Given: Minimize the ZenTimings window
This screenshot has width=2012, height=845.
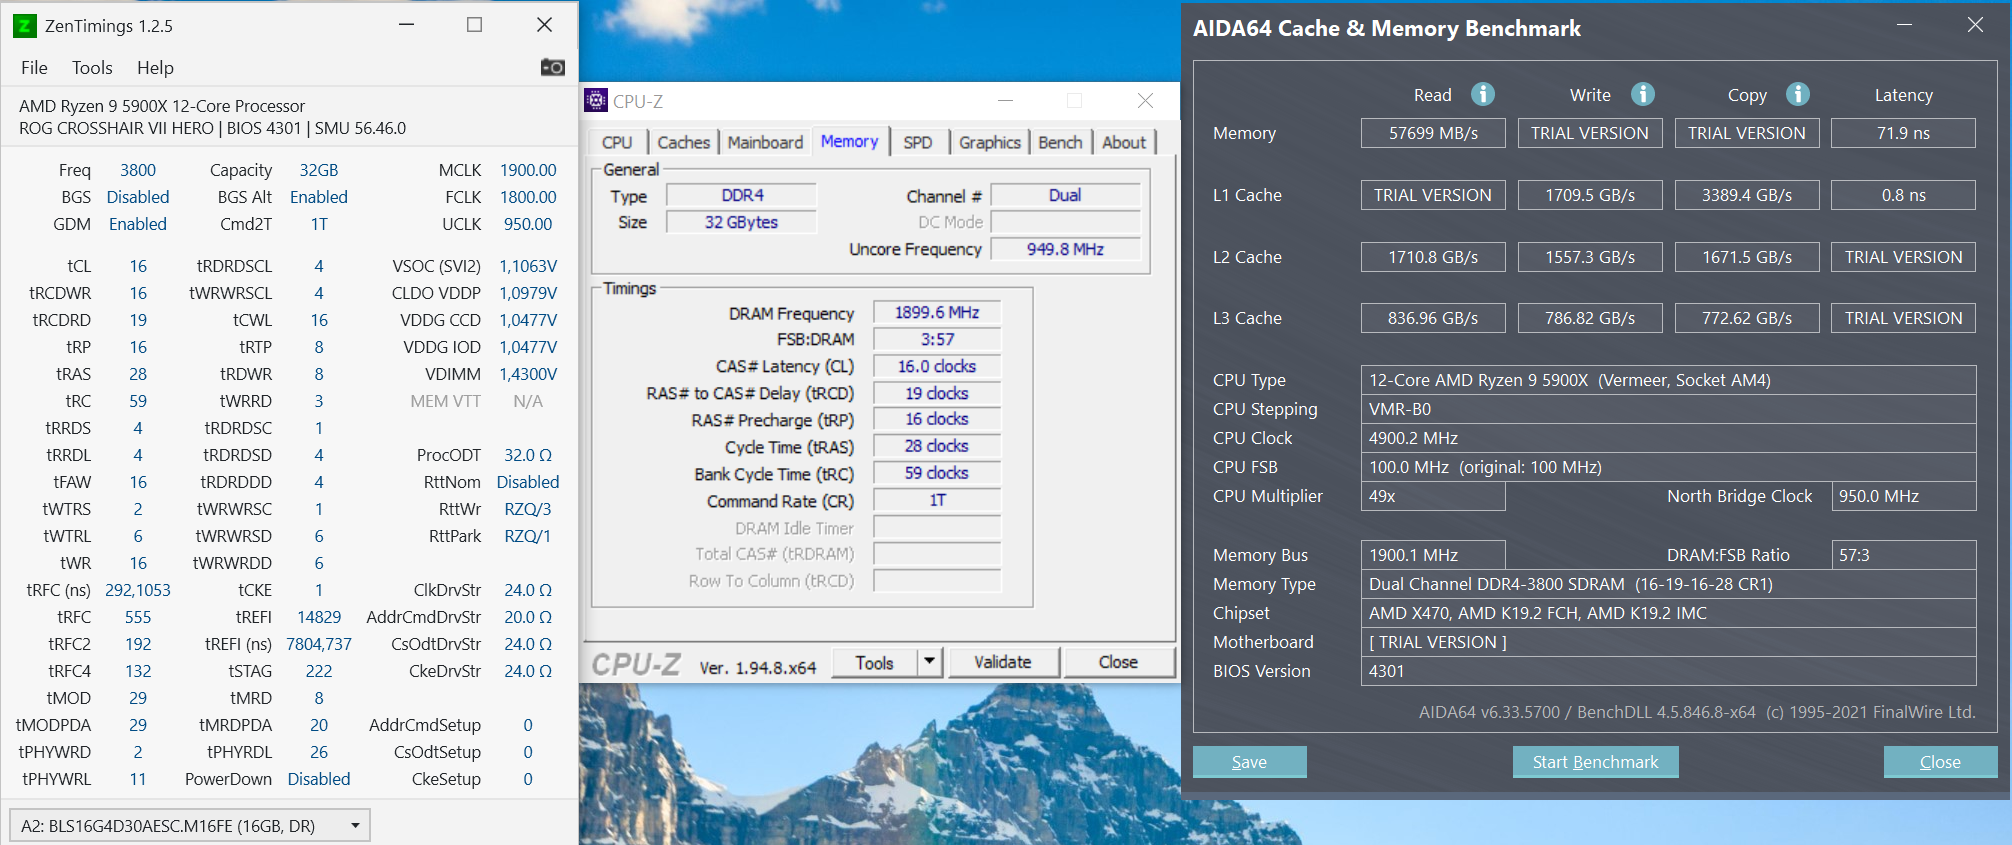Looking at the screenshot, I should coord(406,25).
